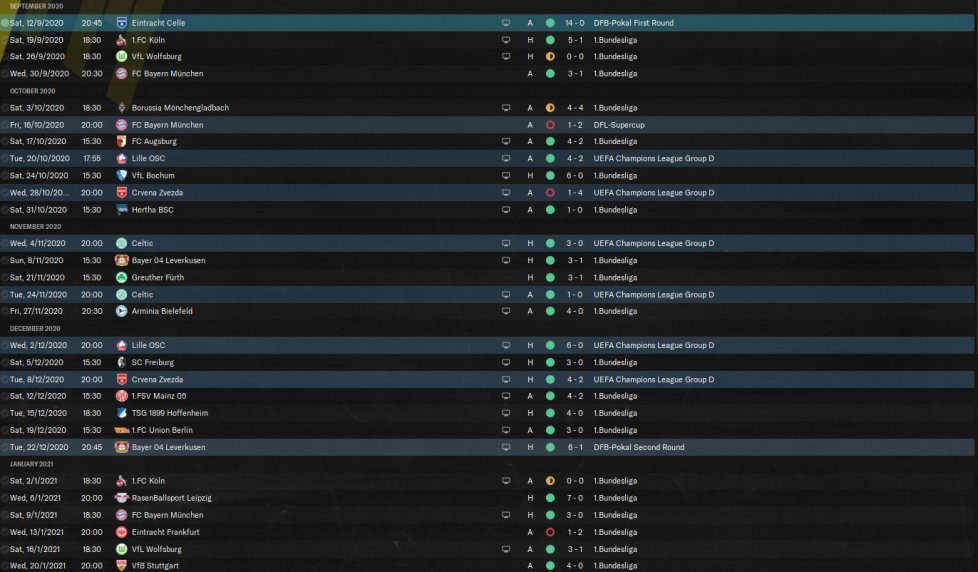Toggle the selection circle beside Sat, 12/9/2020
The width and height of the screenshot is (978, 572).
coord(5,22)
